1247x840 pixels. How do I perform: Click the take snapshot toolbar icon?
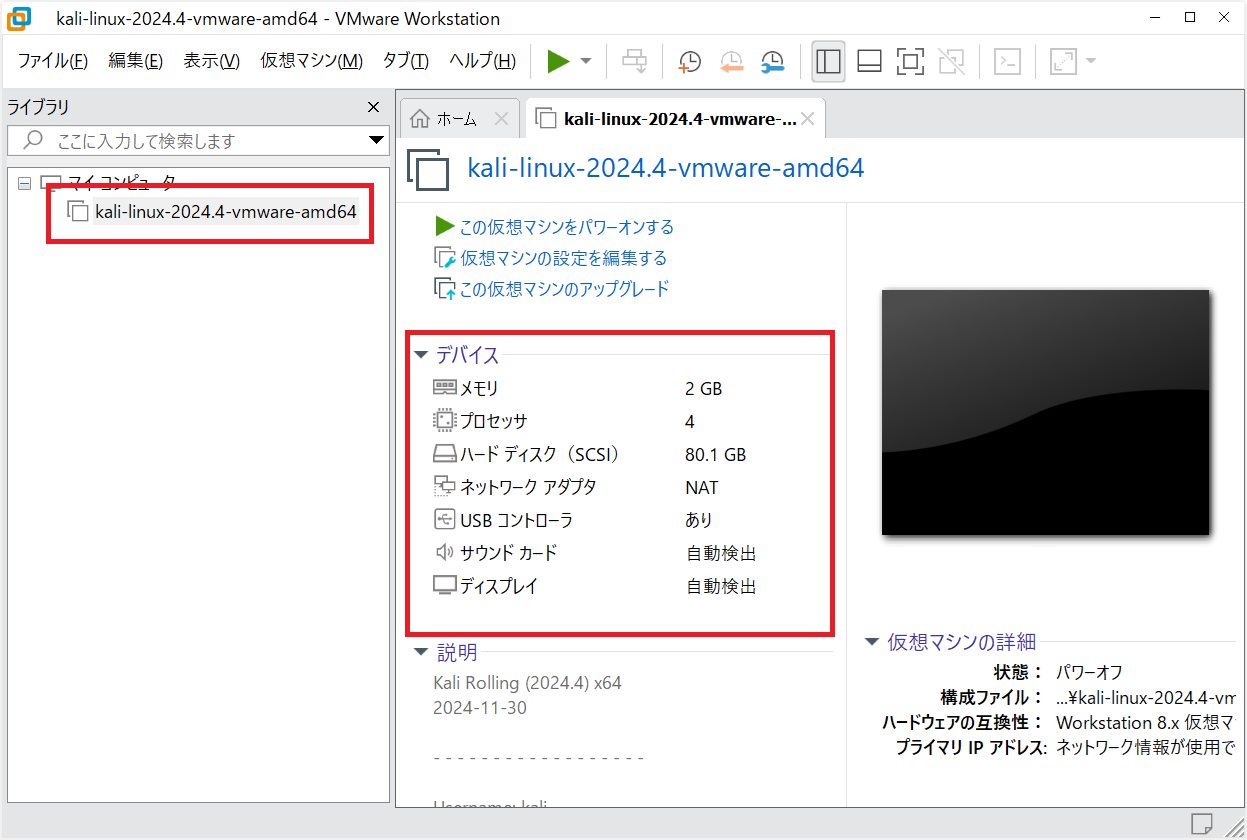(x=689, y=61)
